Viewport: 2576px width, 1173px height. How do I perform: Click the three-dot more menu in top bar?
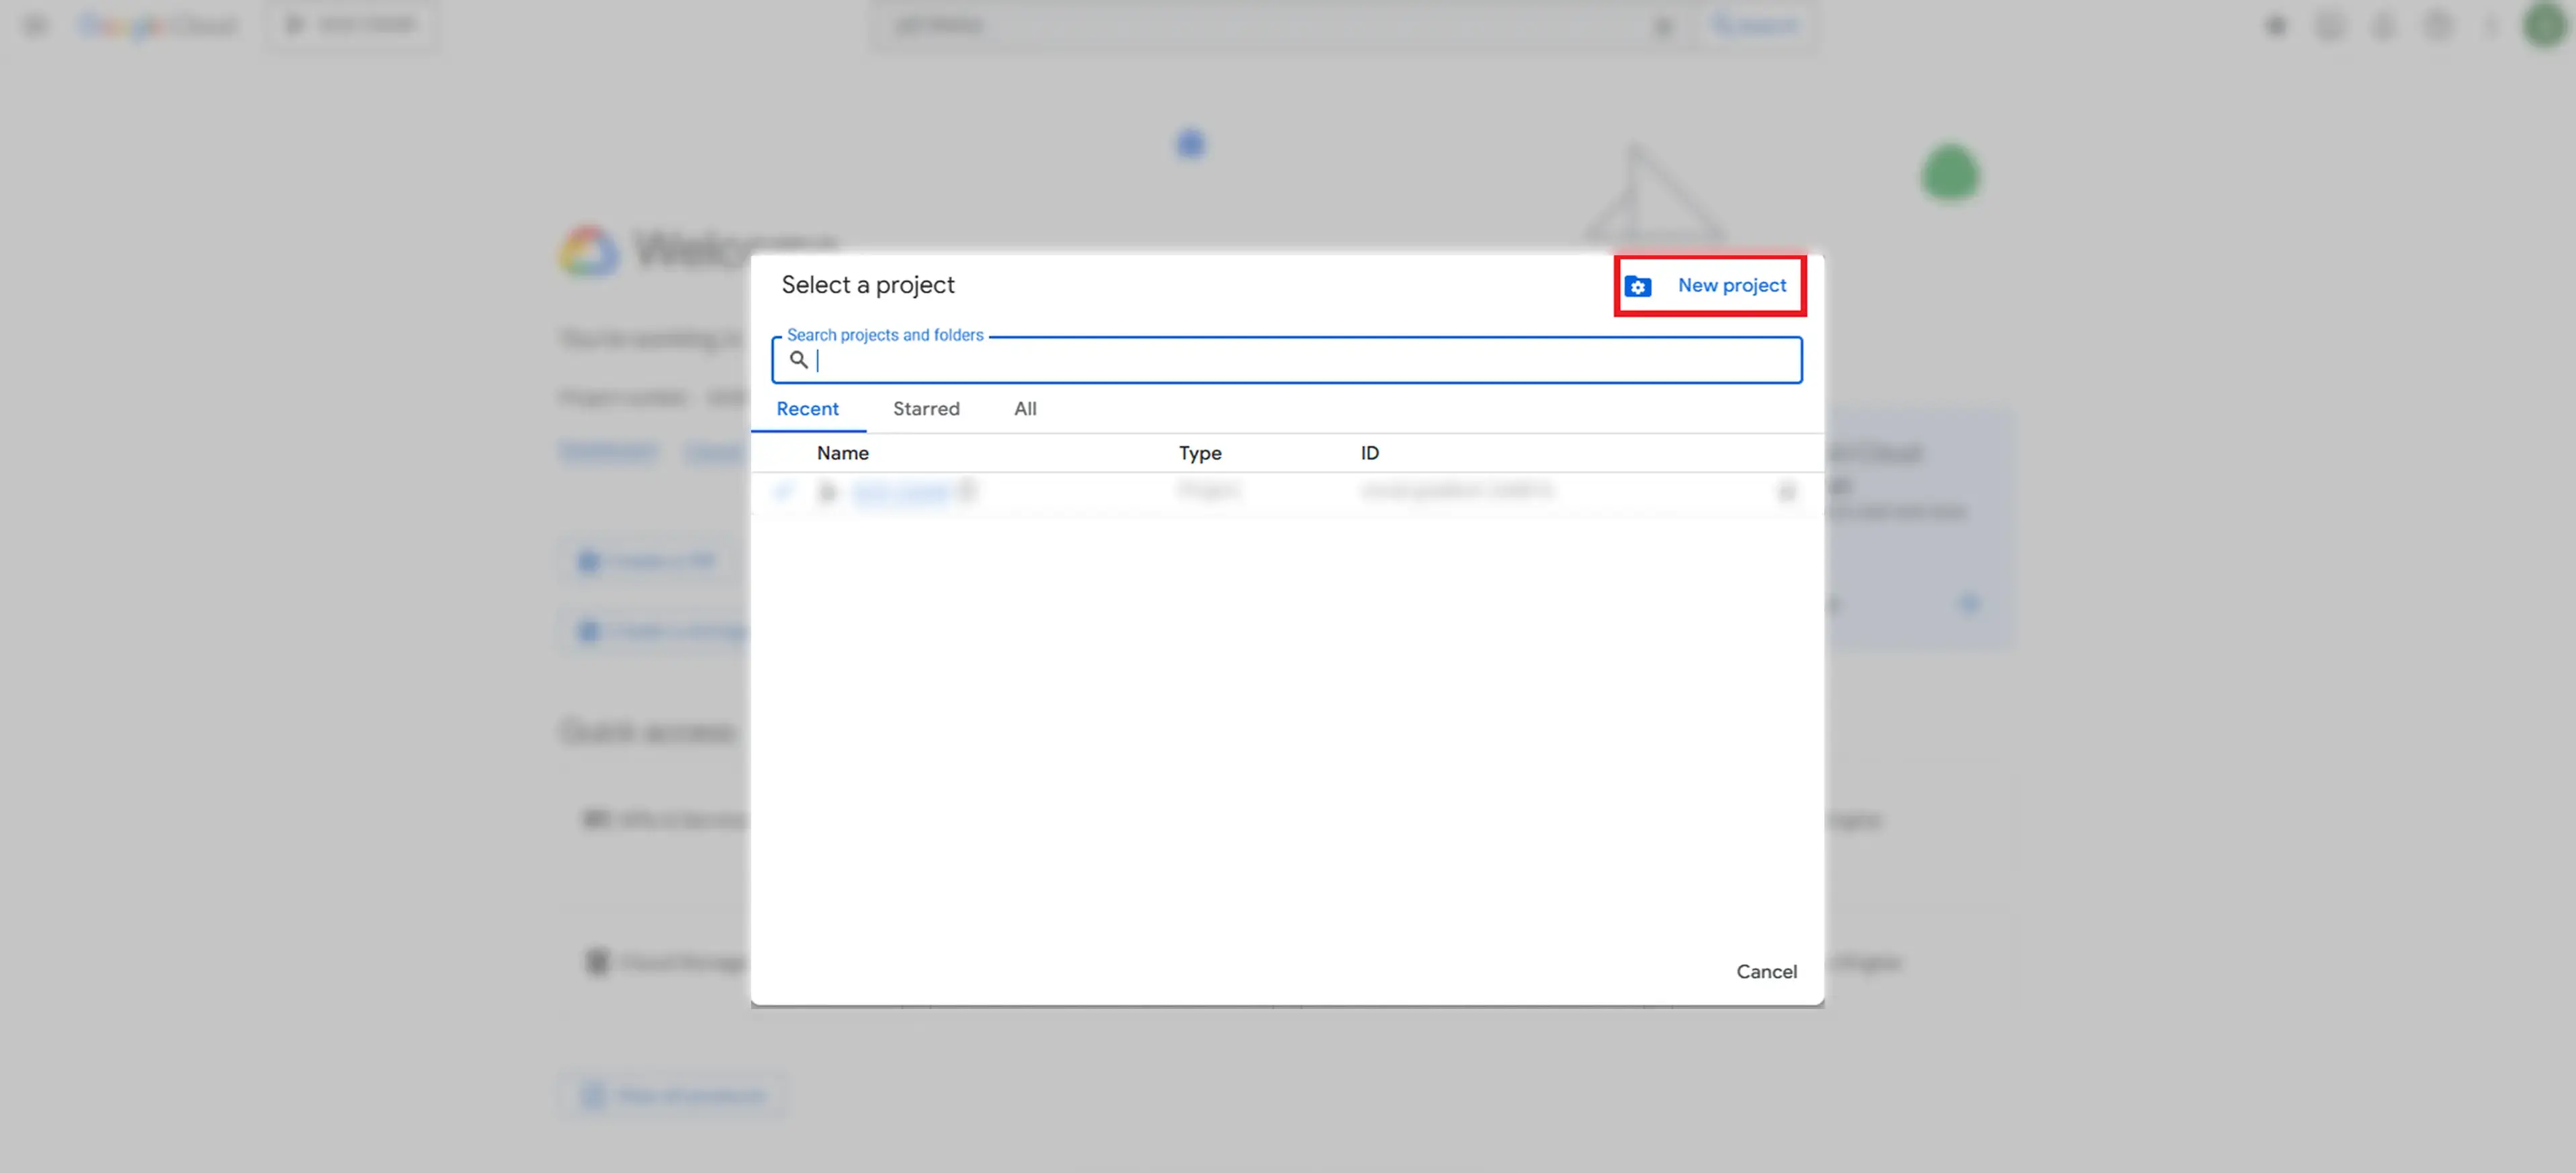[x=2491, y=26]
